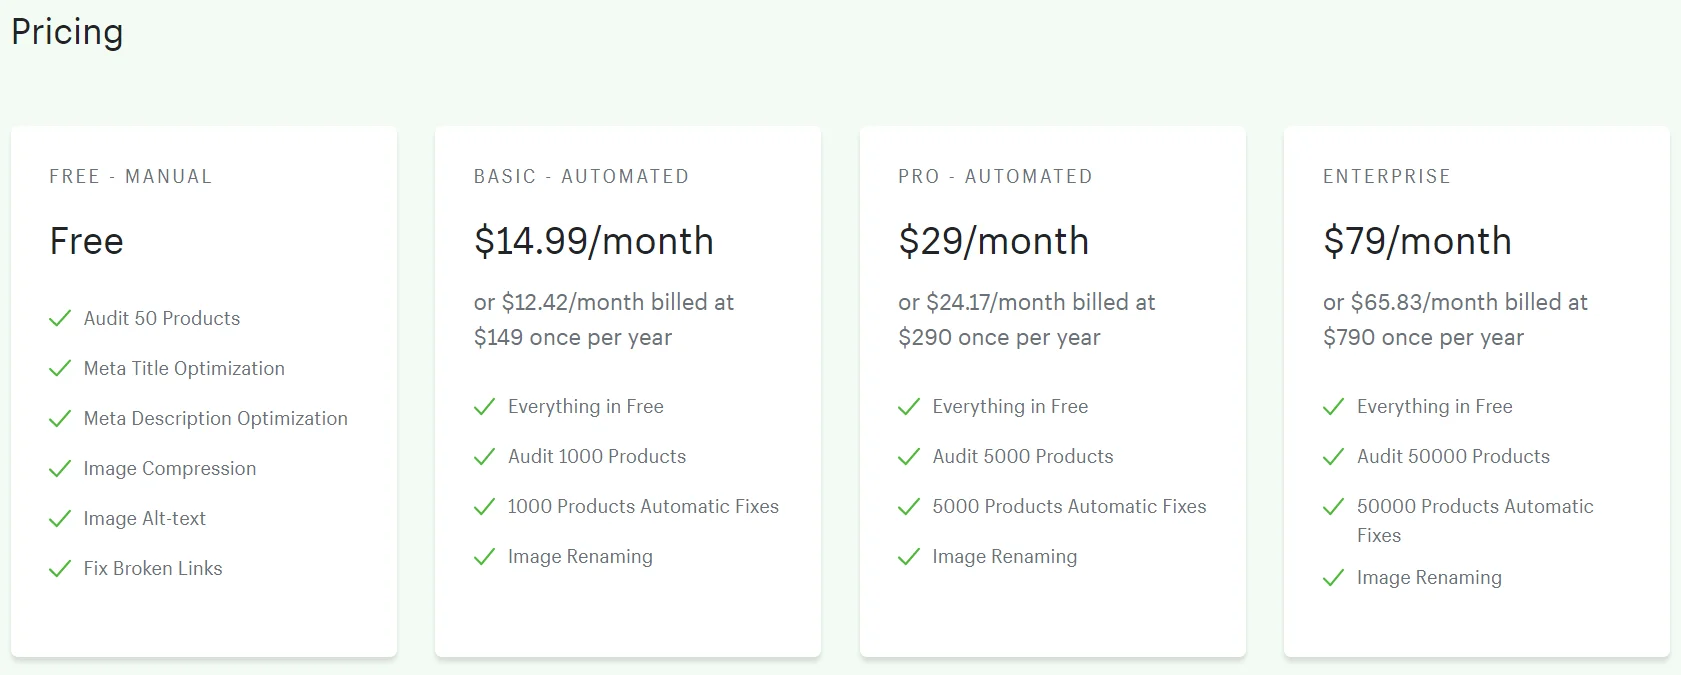Click checkmark next to Meta Title Optimization
The height and width of the screenshot is (675, 1681).
click(60, 368)
